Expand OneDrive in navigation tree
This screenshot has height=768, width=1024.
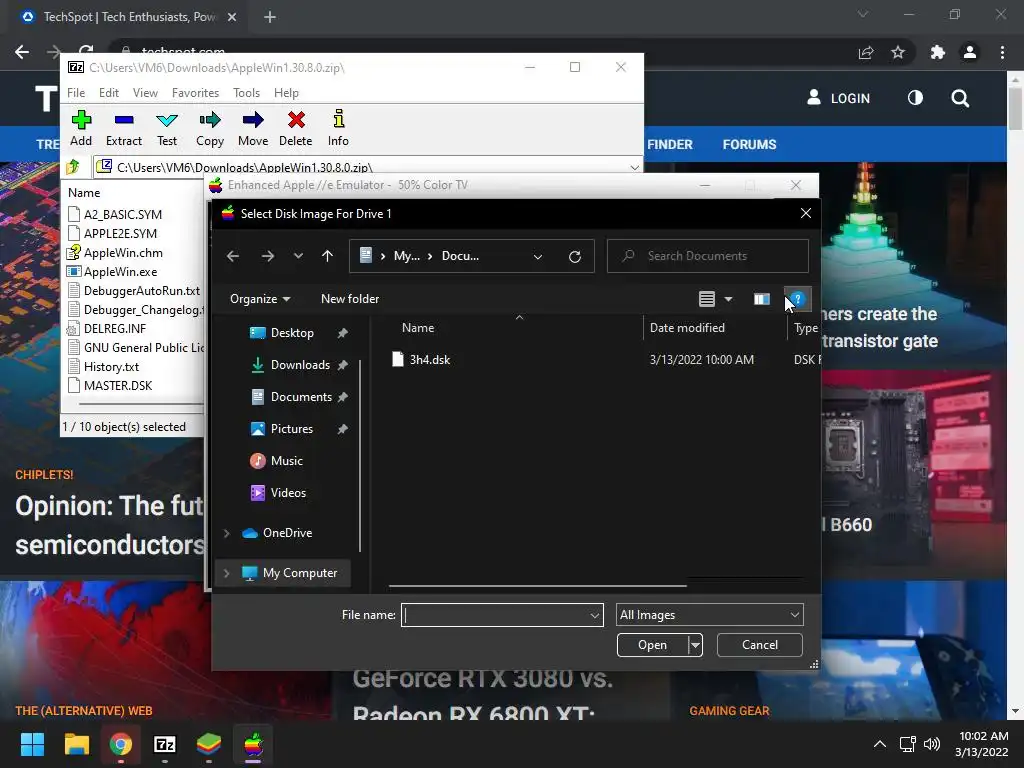click(x=226, y=533)
